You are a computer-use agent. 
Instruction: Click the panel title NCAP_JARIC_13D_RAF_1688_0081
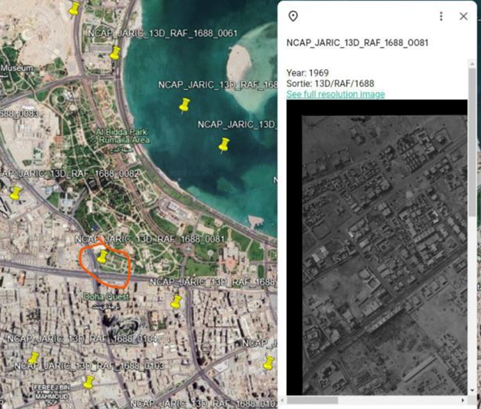click(357, 43)
